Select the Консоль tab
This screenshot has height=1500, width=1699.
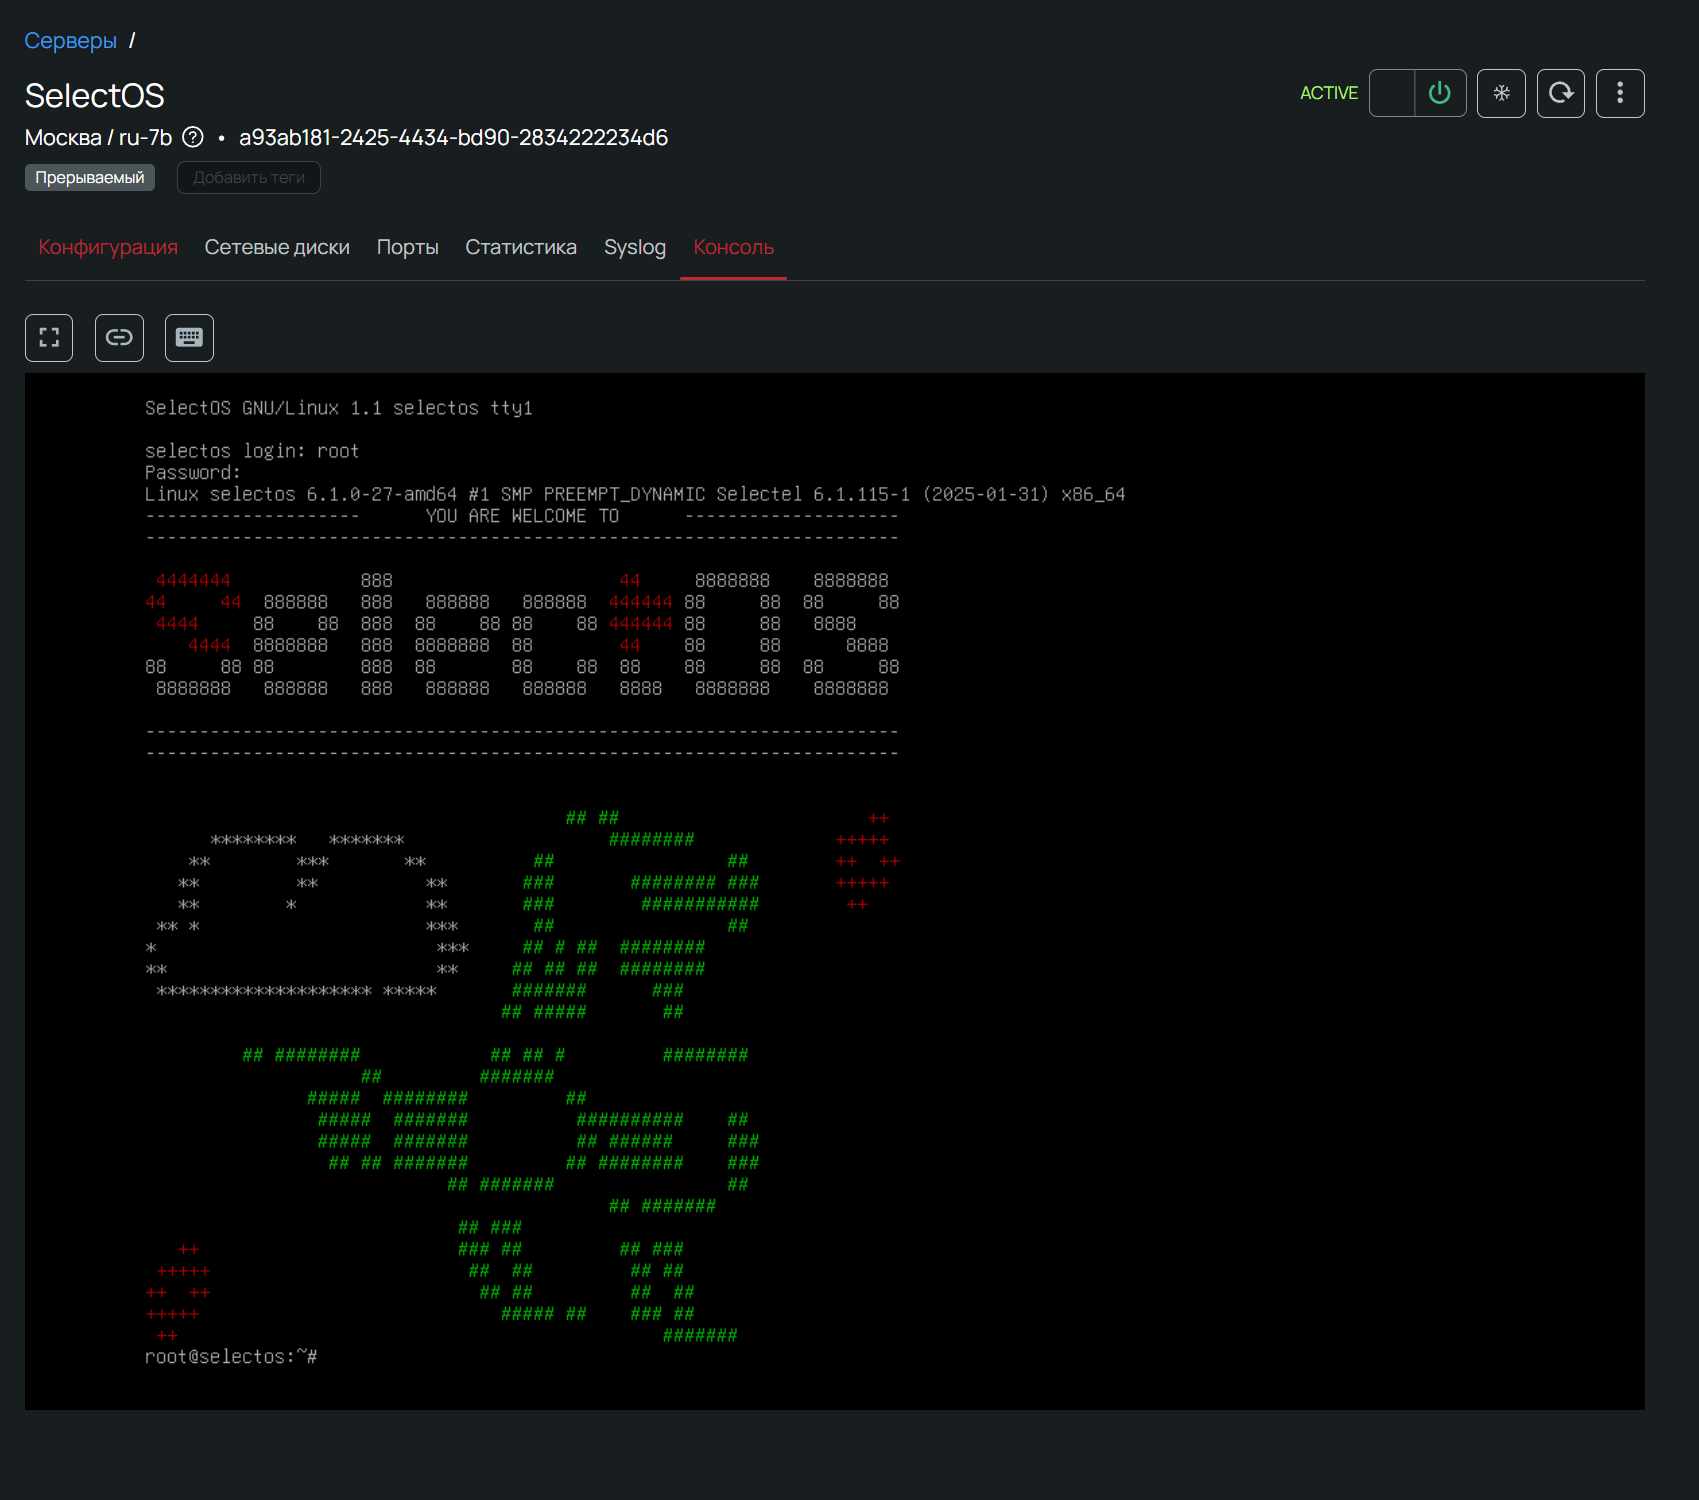point(733,247)
